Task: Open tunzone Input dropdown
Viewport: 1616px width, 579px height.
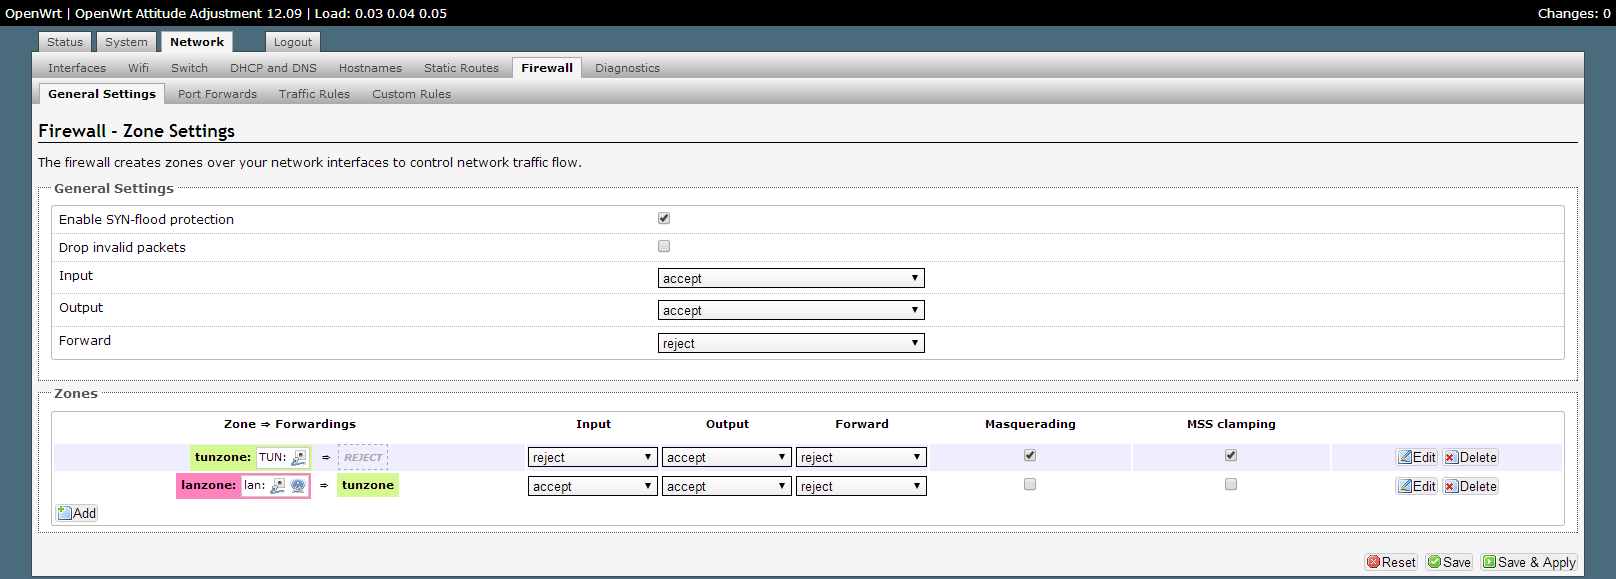Action: tap(593, 457)
